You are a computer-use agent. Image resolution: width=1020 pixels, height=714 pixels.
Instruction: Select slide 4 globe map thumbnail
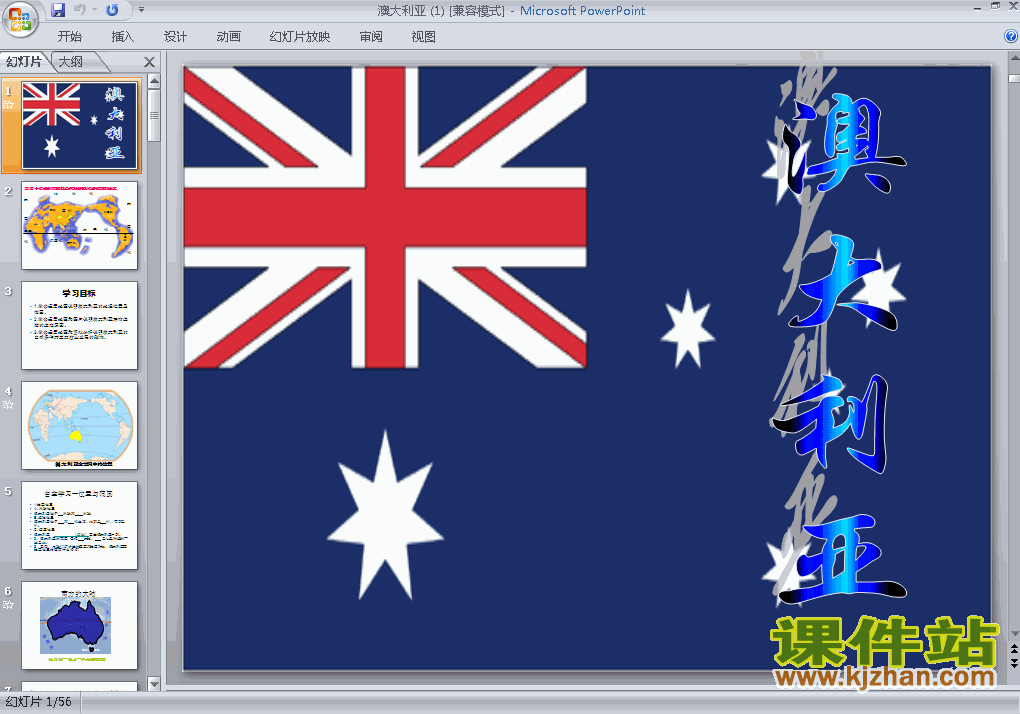[79, 425]
